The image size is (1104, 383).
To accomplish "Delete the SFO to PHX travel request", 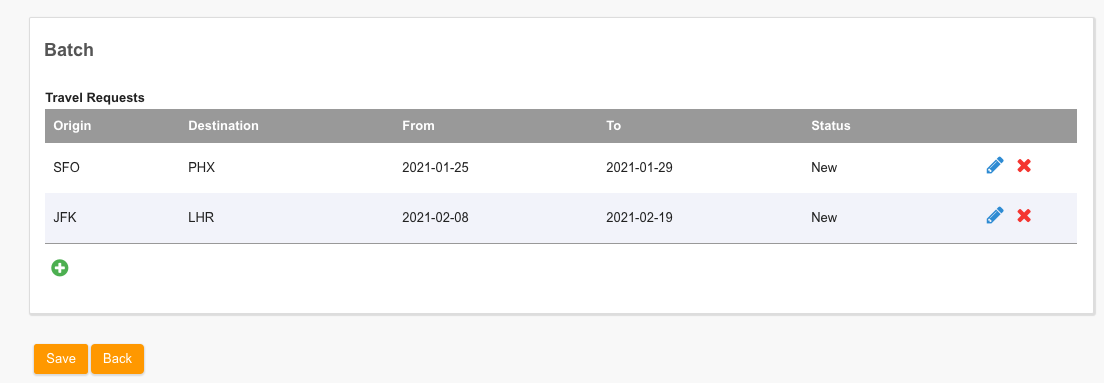I will (1024, 166).
